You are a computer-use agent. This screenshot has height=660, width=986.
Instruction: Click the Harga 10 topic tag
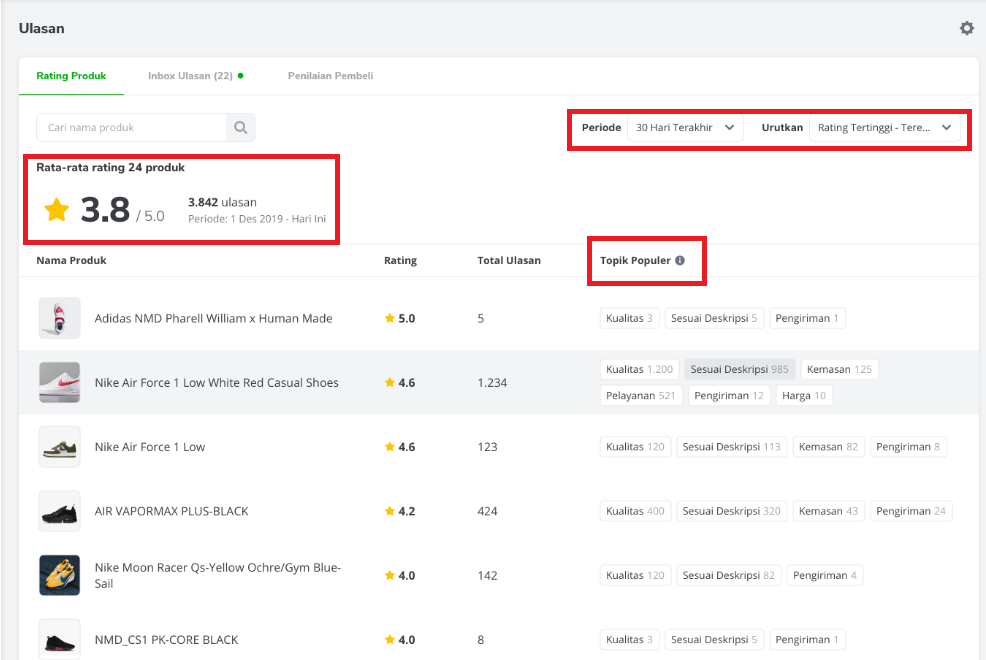[803, 396]
